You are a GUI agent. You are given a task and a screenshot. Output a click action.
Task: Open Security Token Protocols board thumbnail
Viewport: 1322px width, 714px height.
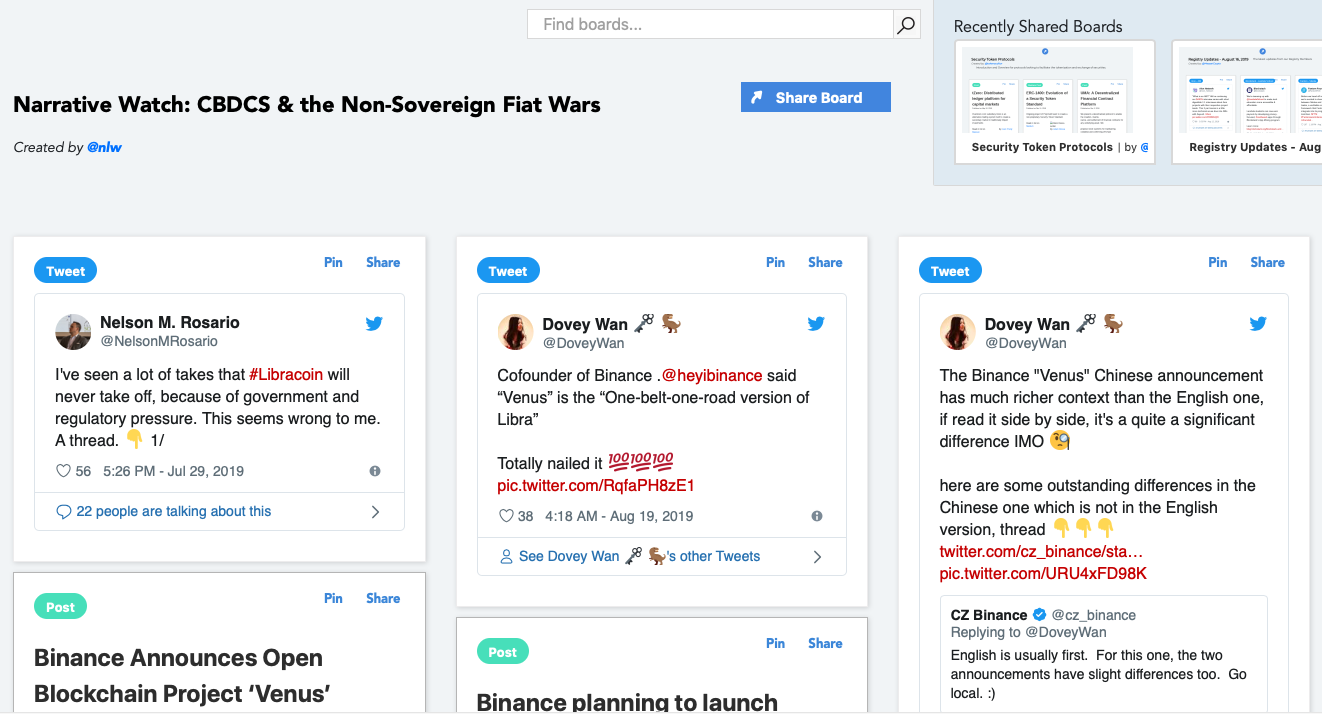click(1055, 101)
